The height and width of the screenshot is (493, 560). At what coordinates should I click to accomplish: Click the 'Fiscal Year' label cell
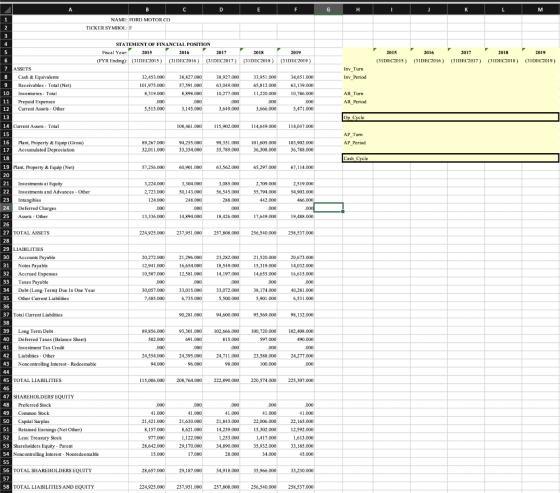114,53
